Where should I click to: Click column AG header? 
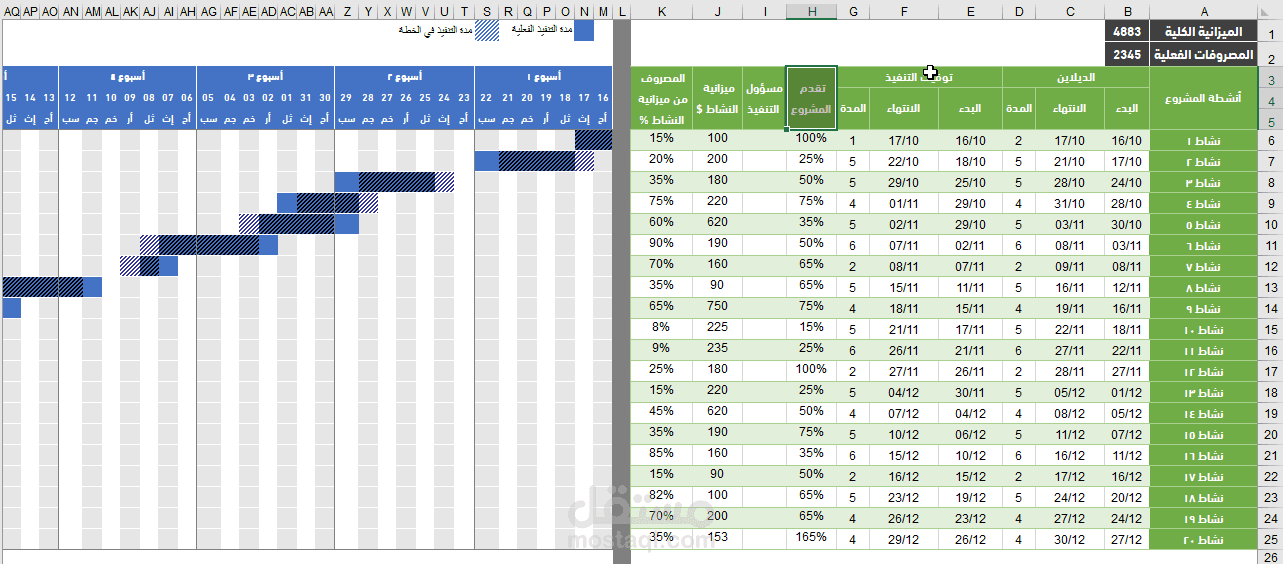[208, 11]
